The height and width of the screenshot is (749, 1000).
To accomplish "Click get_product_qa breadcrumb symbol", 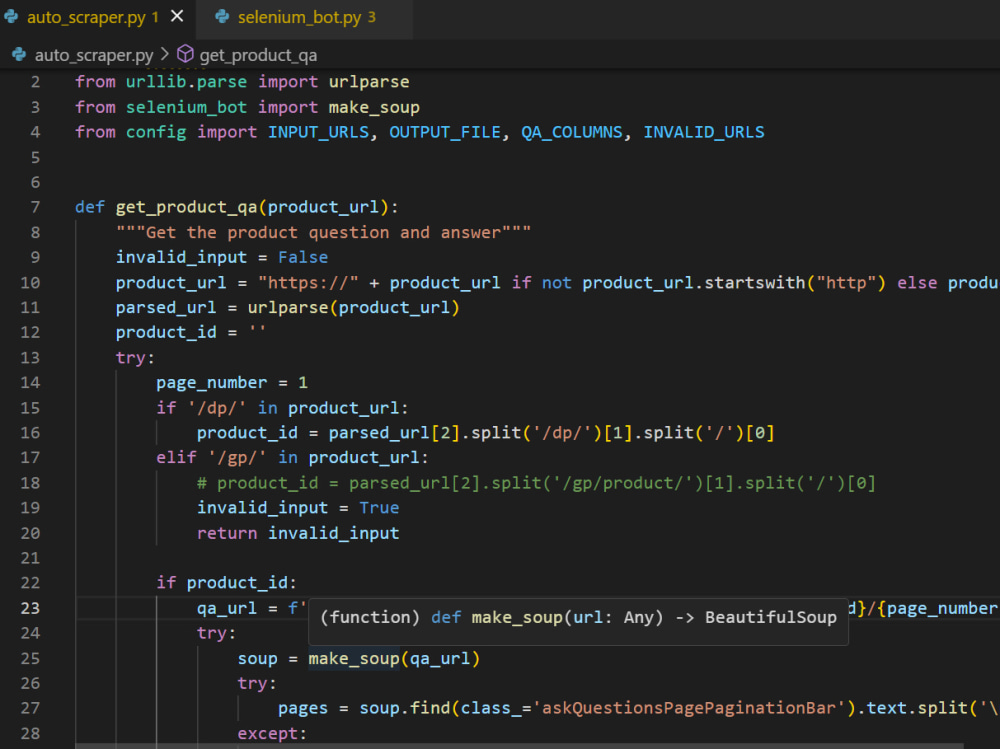I will pyautogui.click(x=258, y=56).
